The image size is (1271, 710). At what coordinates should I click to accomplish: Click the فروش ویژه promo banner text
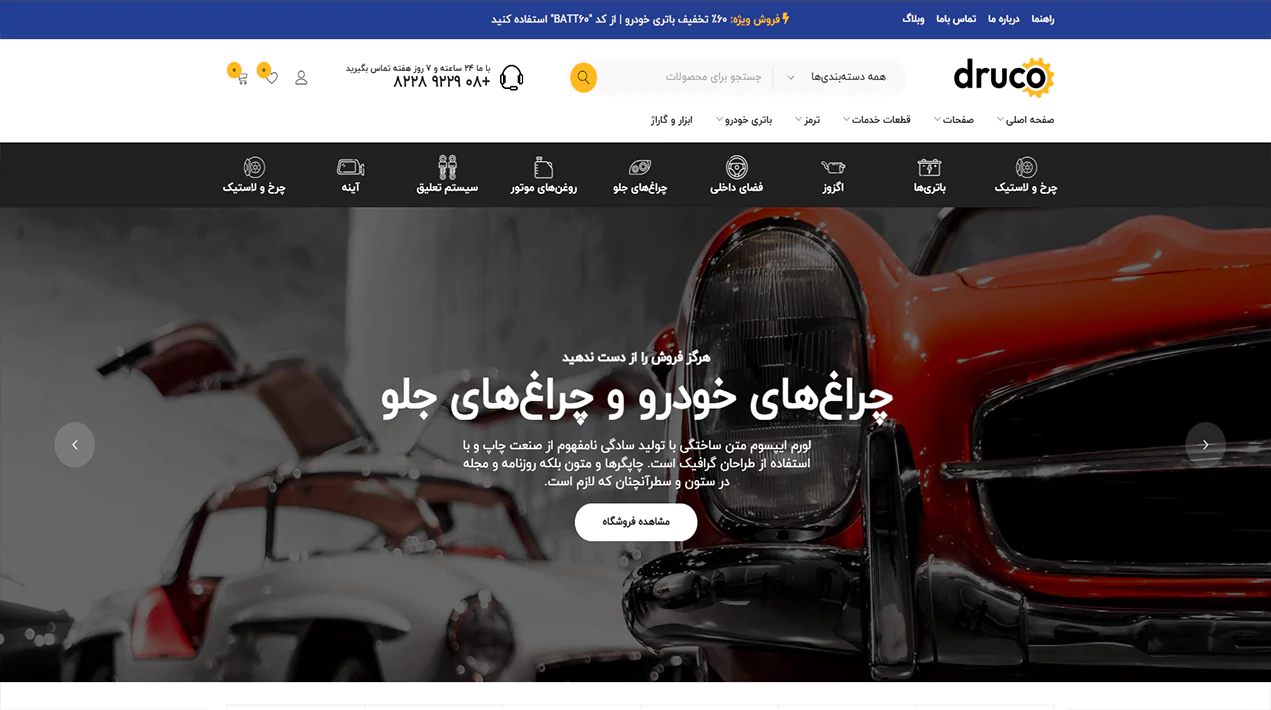coord(641,19)
